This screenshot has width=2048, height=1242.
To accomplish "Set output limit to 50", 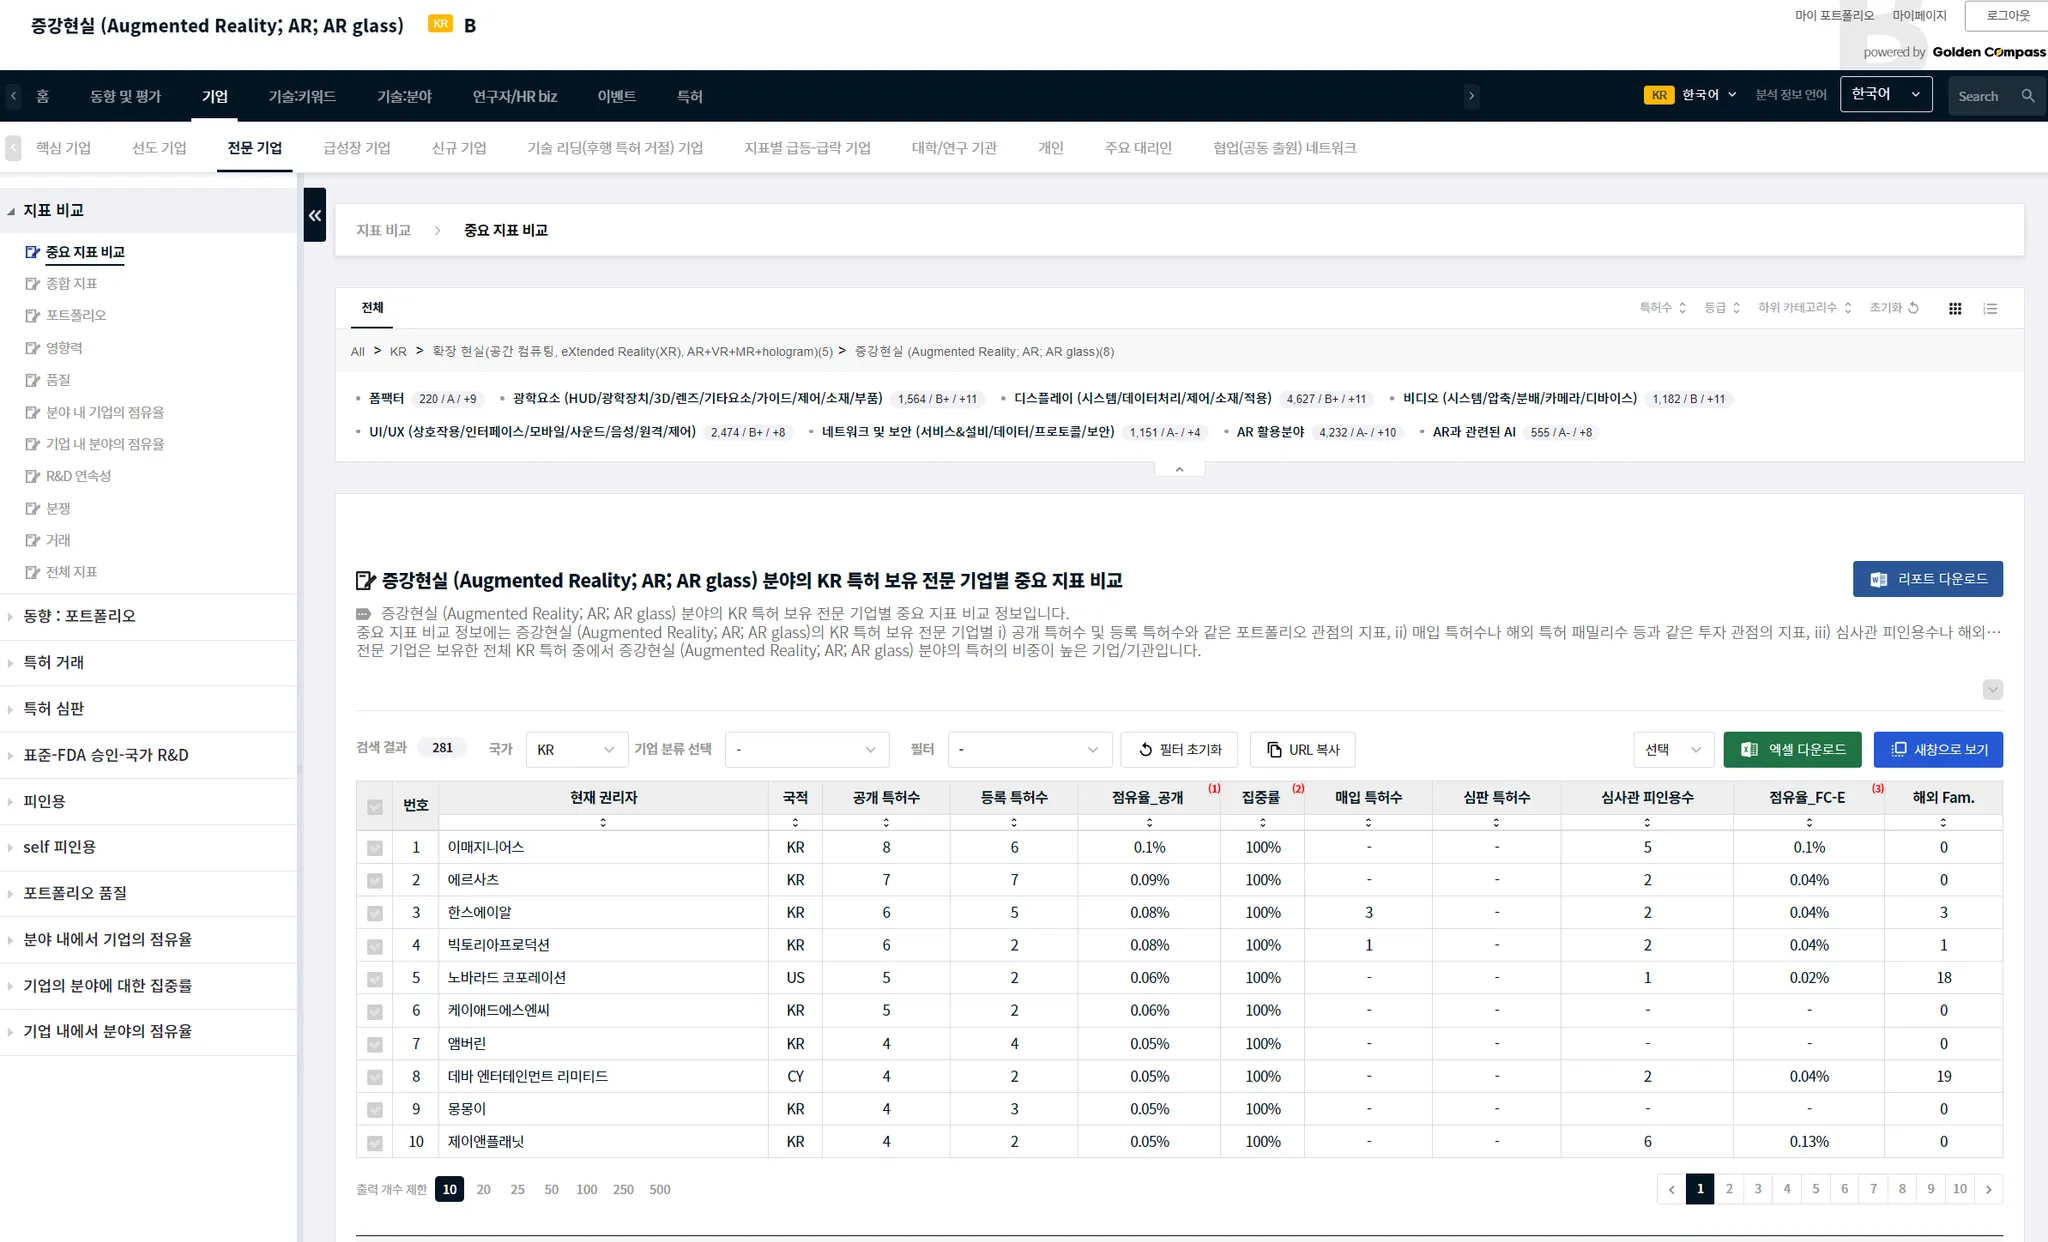I will point(551,1190).
